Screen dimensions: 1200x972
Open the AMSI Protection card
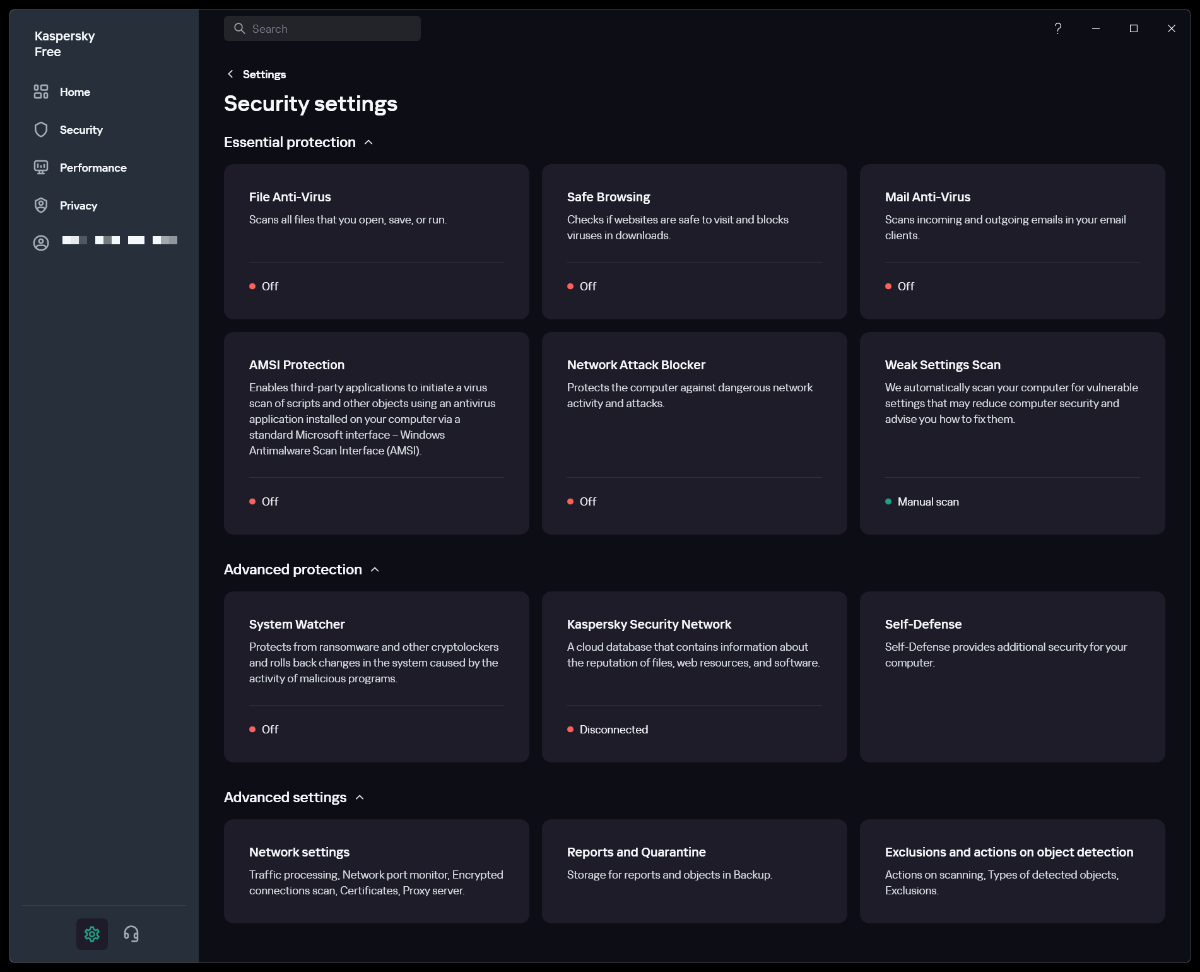pyautogui.click(x=376, y=433)
